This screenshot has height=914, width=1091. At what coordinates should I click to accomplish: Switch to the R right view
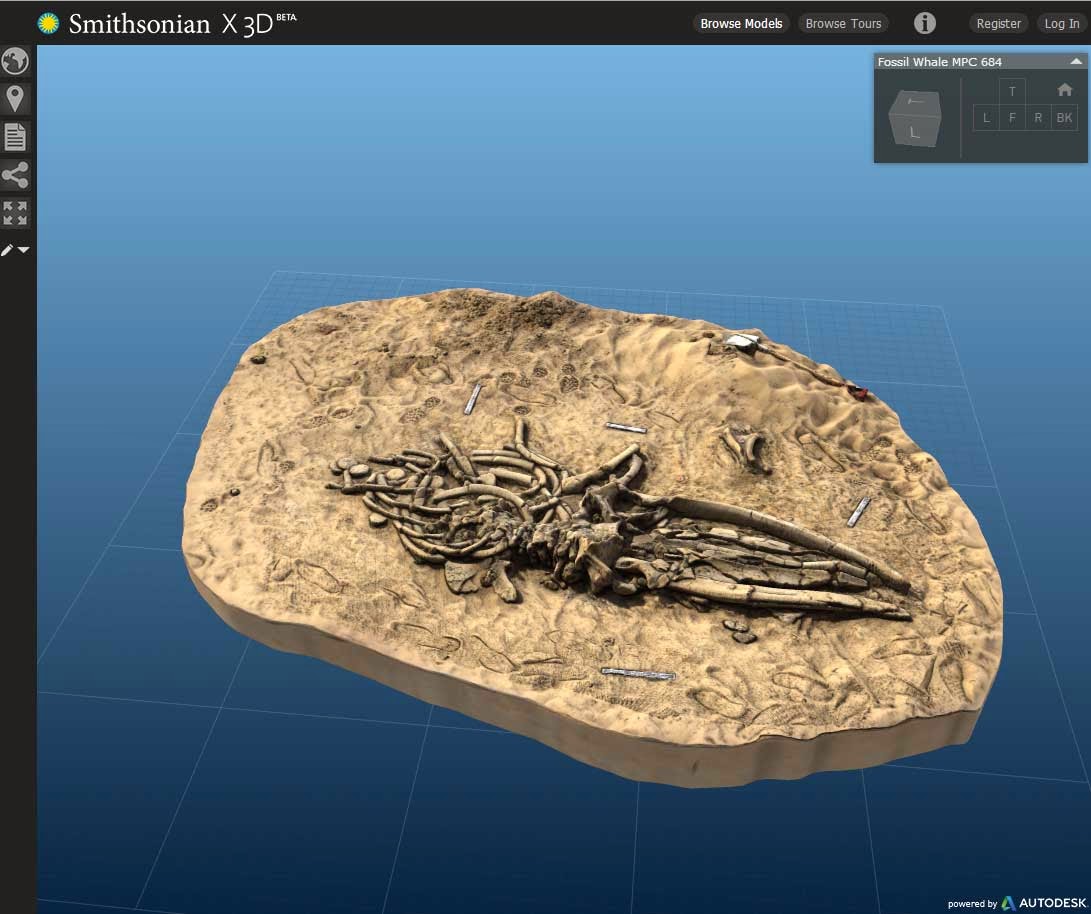click(x=1038, y=118)
